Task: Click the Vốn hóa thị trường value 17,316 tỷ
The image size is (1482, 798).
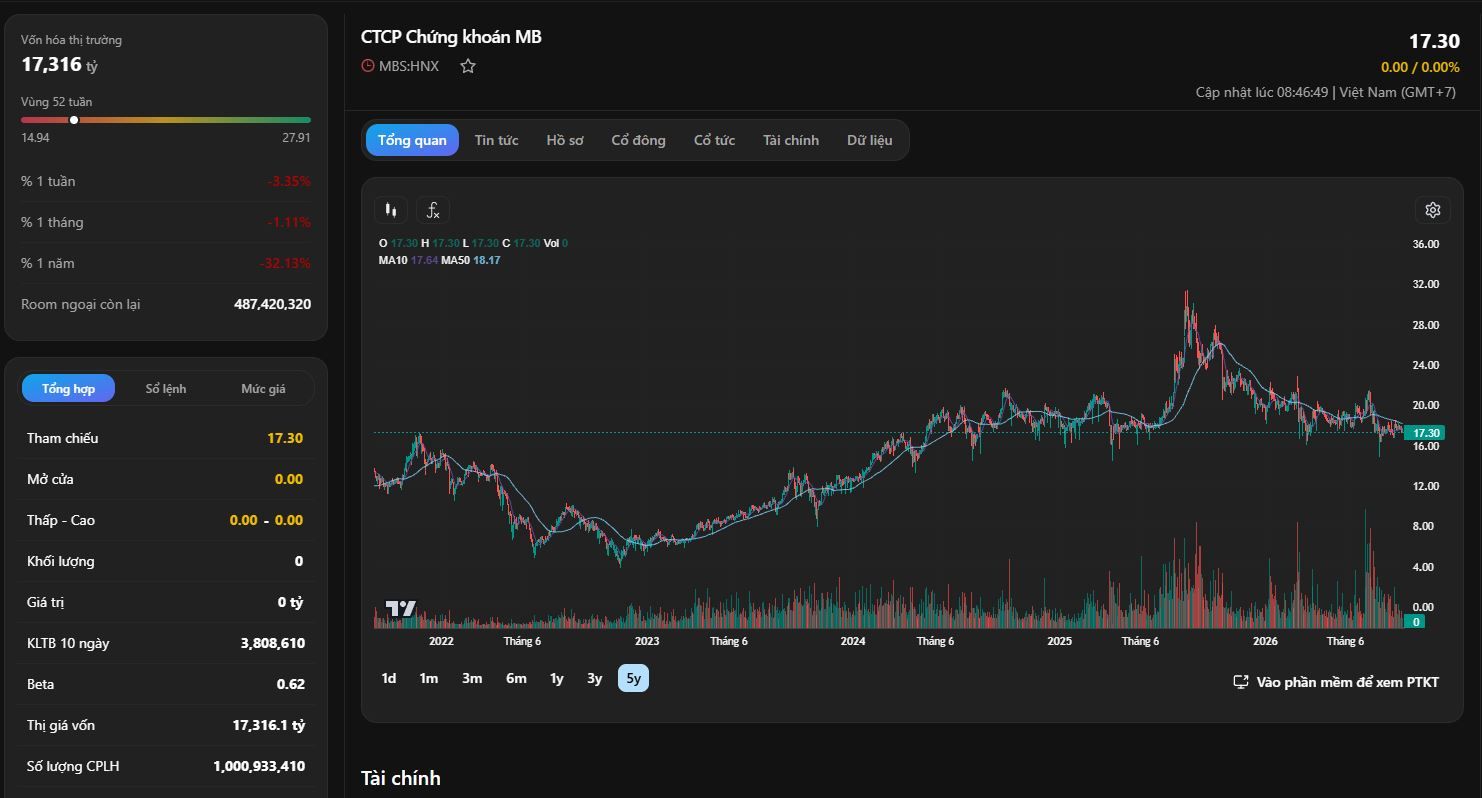Action: coord(60,65)
